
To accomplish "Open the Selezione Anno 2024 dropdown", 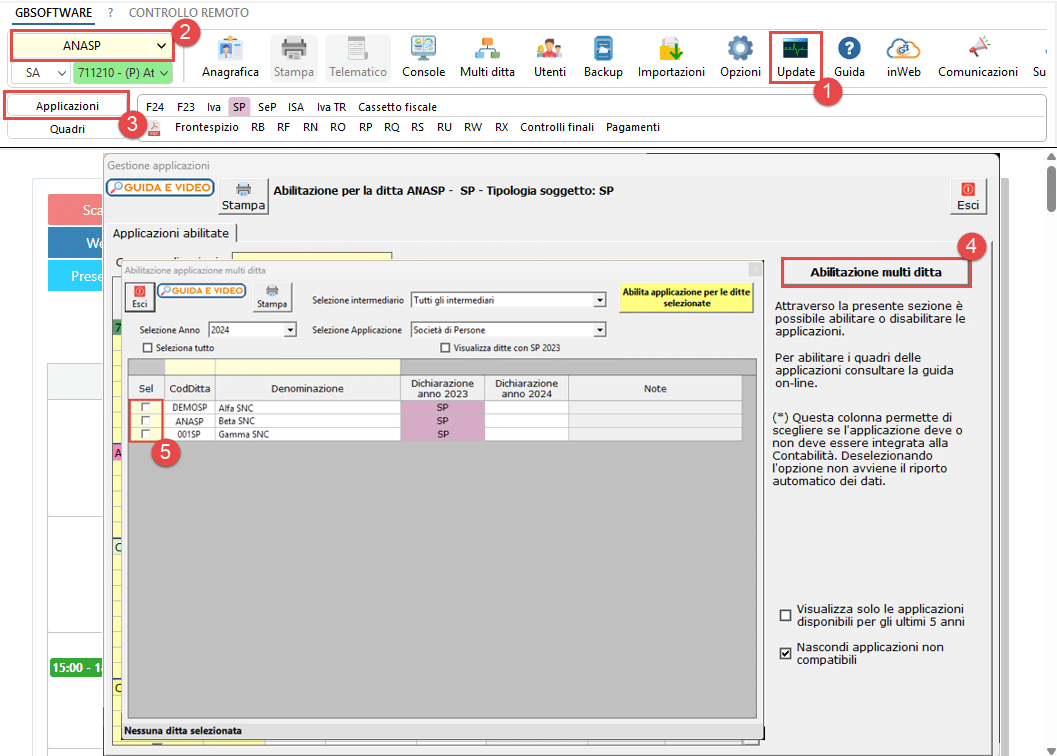I will click(x=291, y=330).
